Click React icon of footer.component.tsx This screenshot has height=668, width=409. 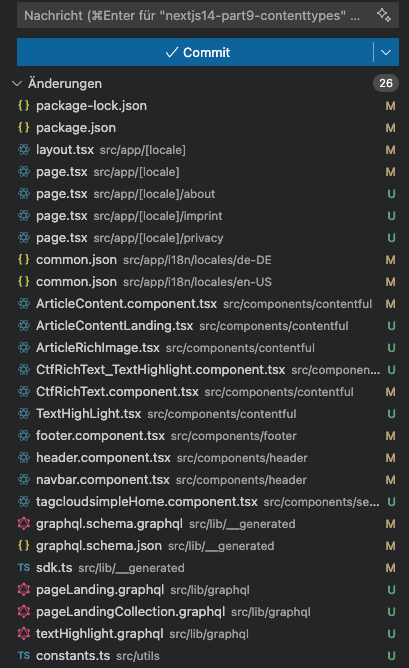click(x=24, y=436)
